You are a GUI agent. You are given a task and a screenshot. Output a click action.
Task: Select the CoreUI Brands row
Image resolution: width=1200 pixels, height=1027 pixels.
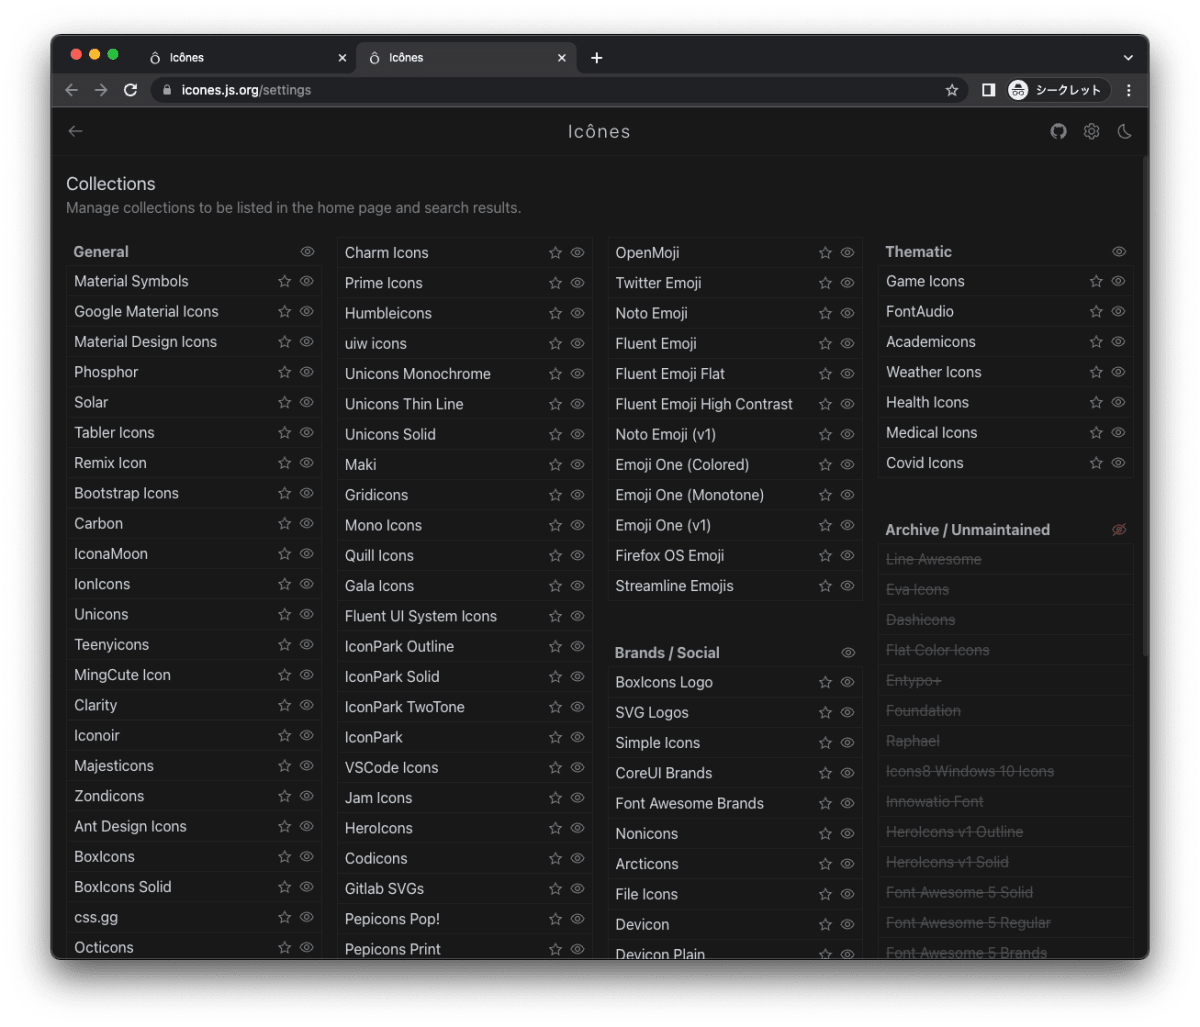pyautogui.click(x=735, y=773)
